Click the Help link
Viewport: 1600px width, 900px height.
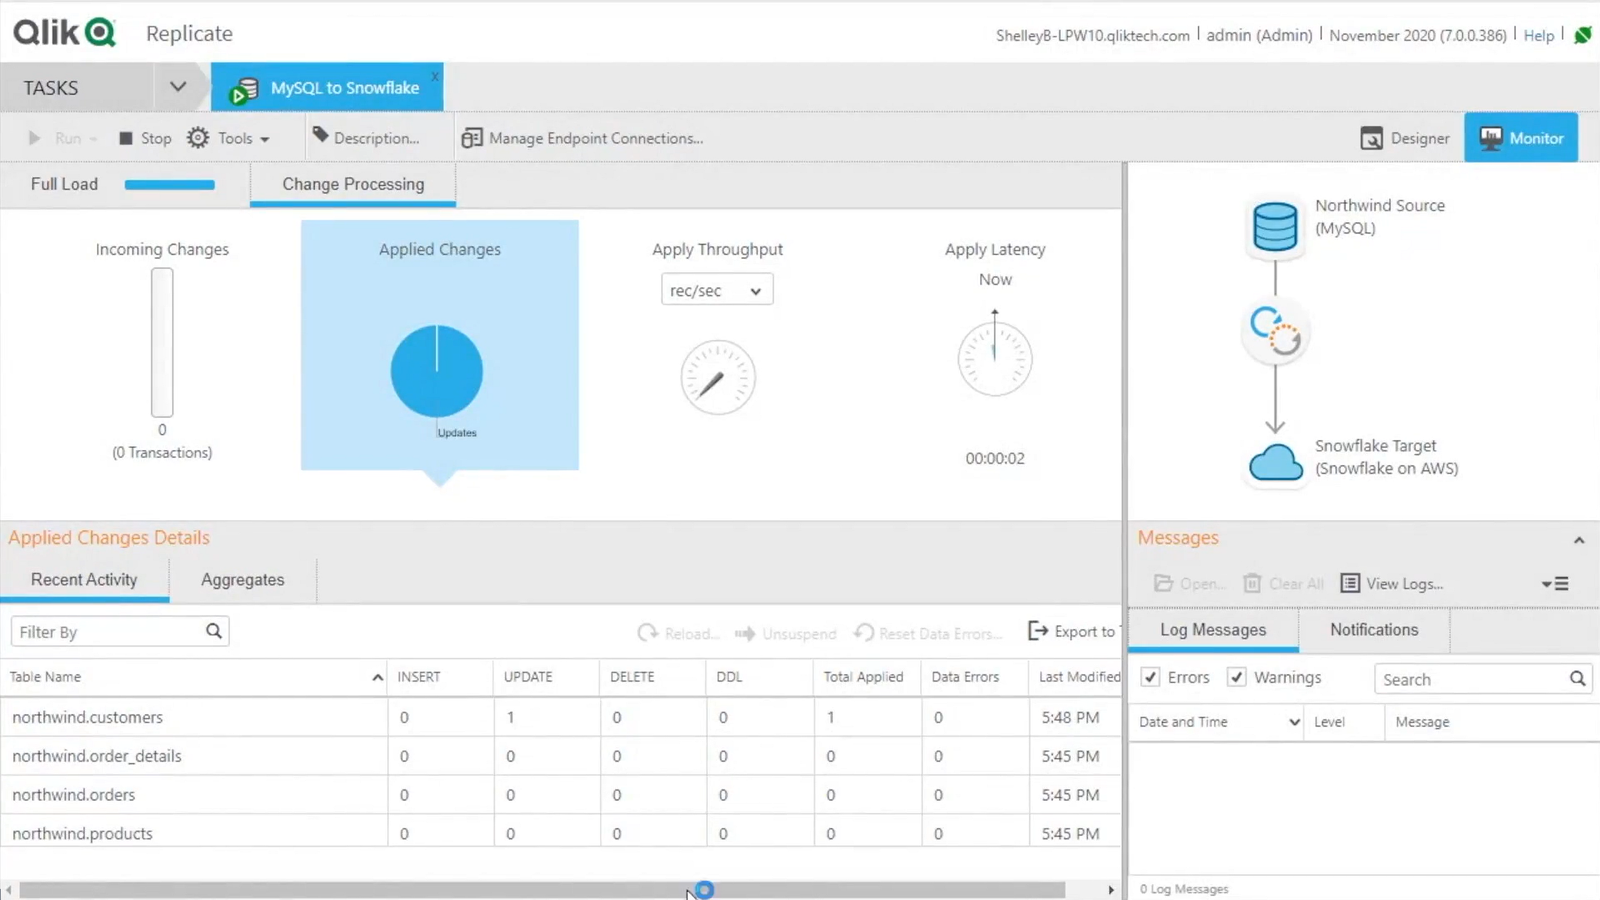[1538, 35]
